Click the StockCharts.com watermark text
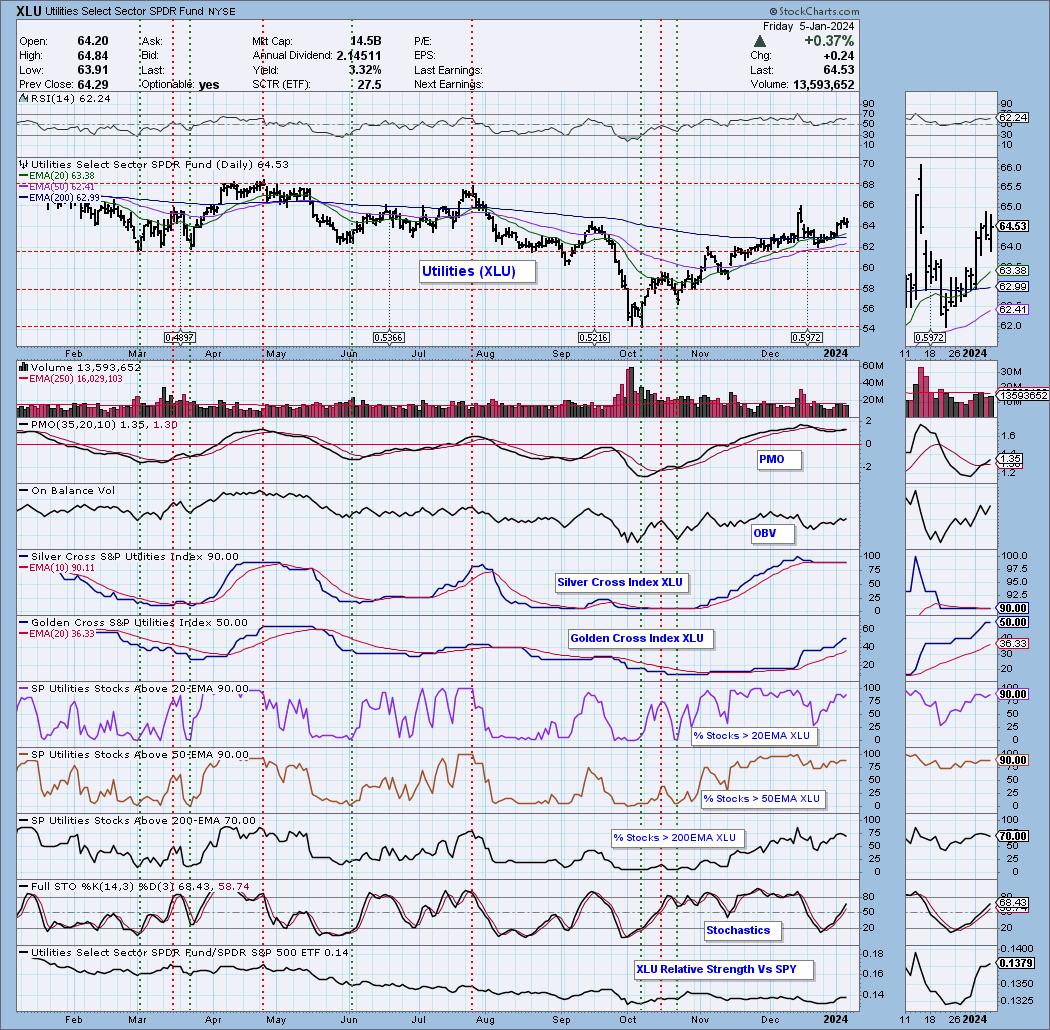The height and width of the screenshot is (1030, 1050). [814, 11]
